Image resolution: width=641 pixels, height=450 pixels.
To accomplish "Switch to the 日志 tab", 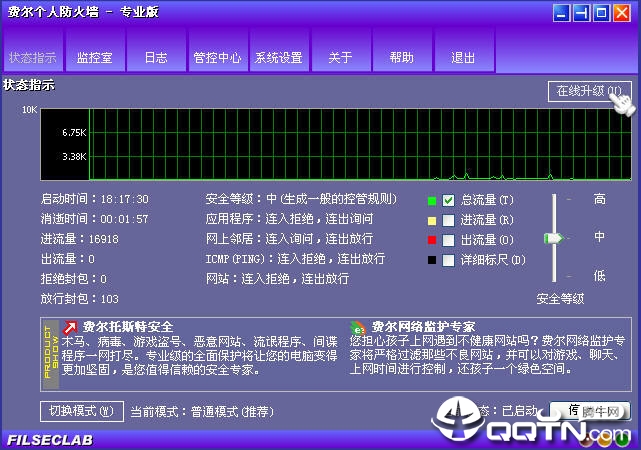I will pyautogui.click(x=156, y=50).
